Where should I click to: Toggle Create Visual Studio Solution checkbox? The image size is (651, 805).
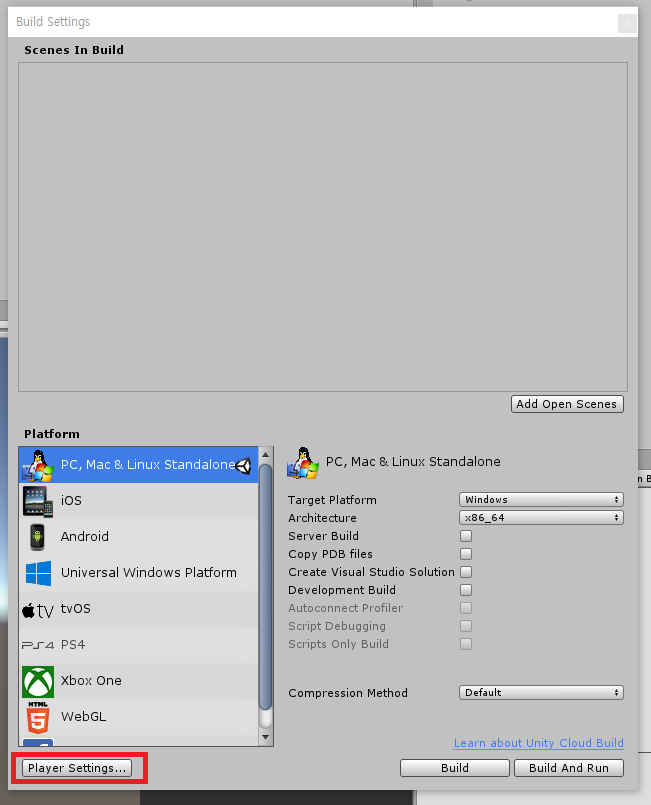(x=466, y=572)
